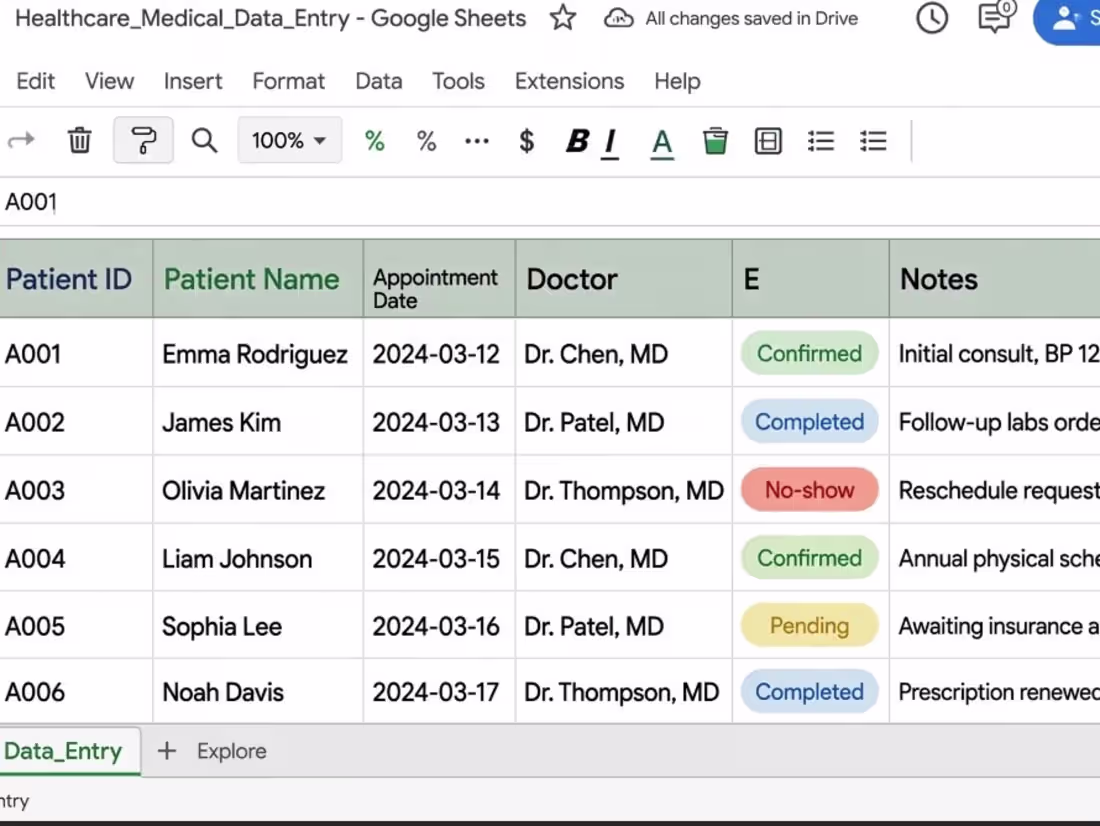This screenshot has height=826, width=1100.
Task: Click the second list icon
Action: (873, 141)
